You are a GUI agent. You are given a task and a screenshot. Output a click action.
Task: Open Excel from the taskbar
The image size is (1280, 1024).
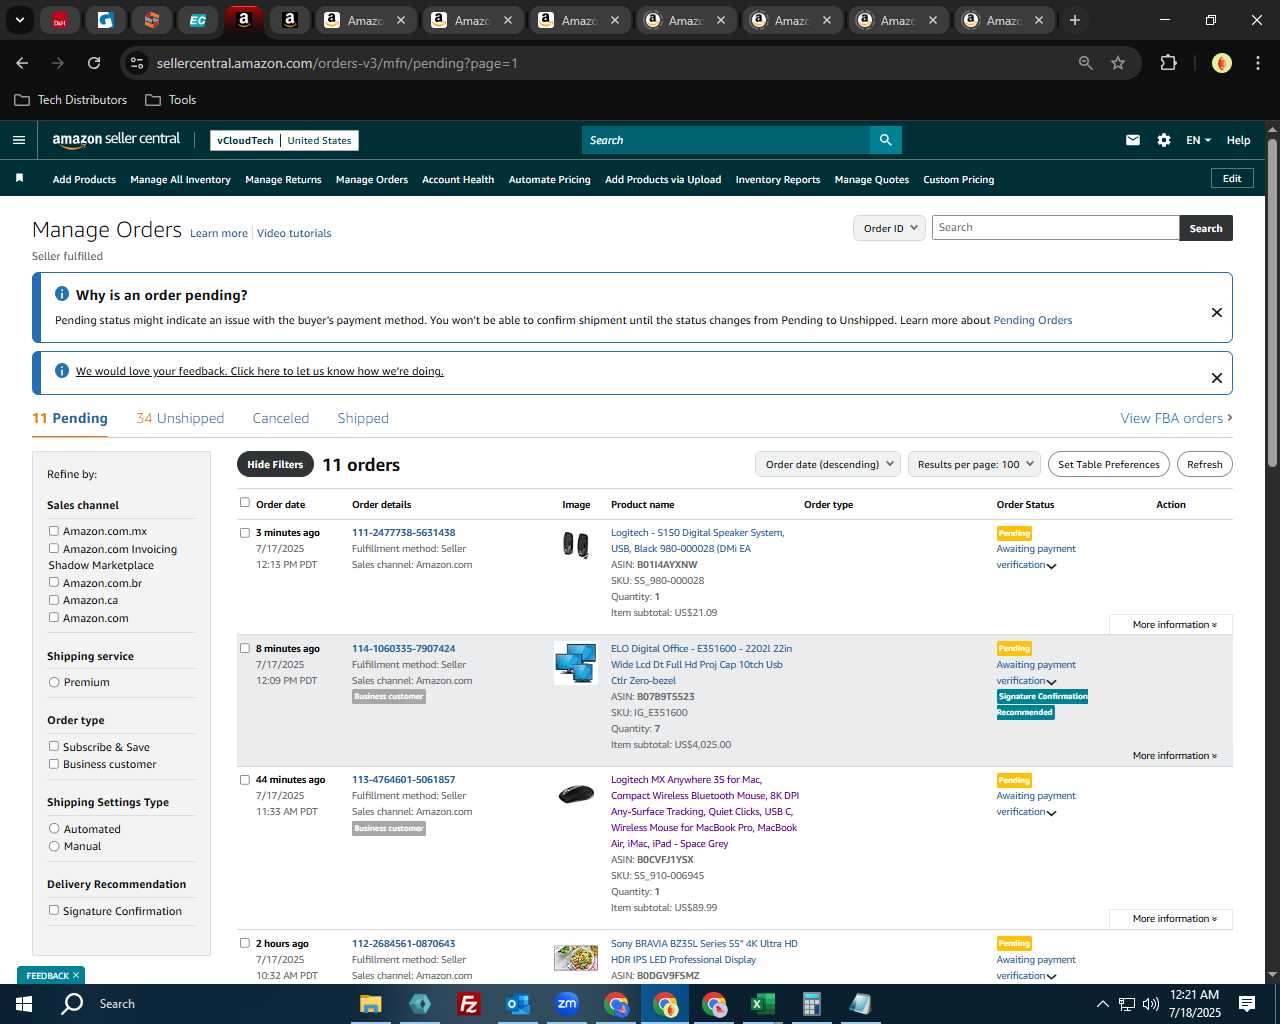pyautogui.click(x=763, y=1004)
